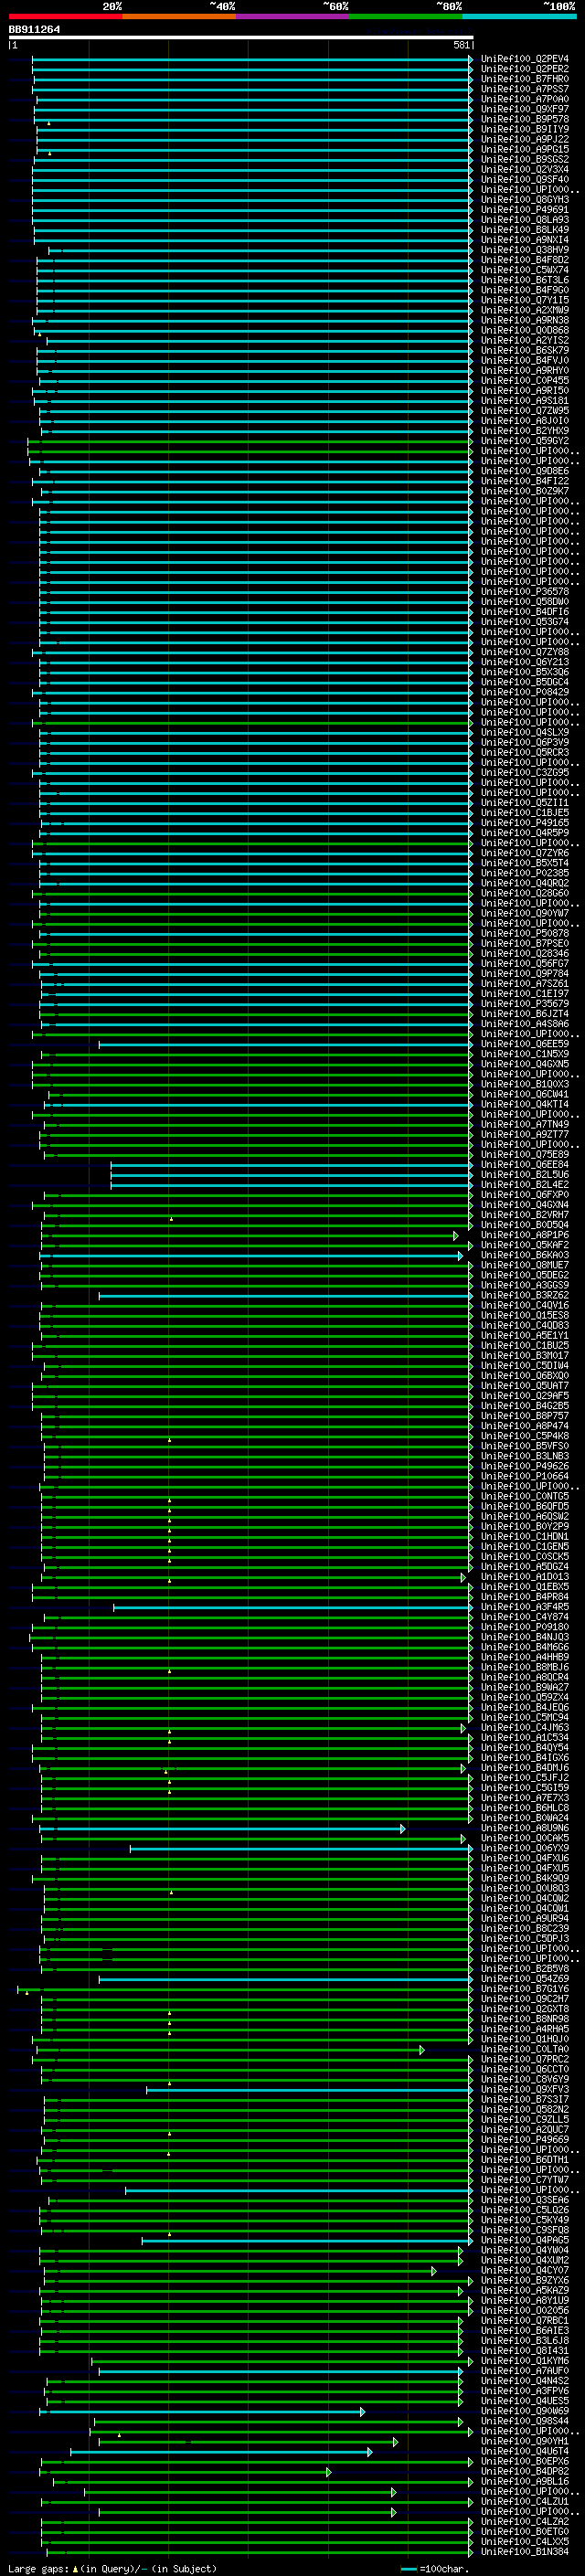Select hit UniRef100_B9IIY9

click(525, 129)
